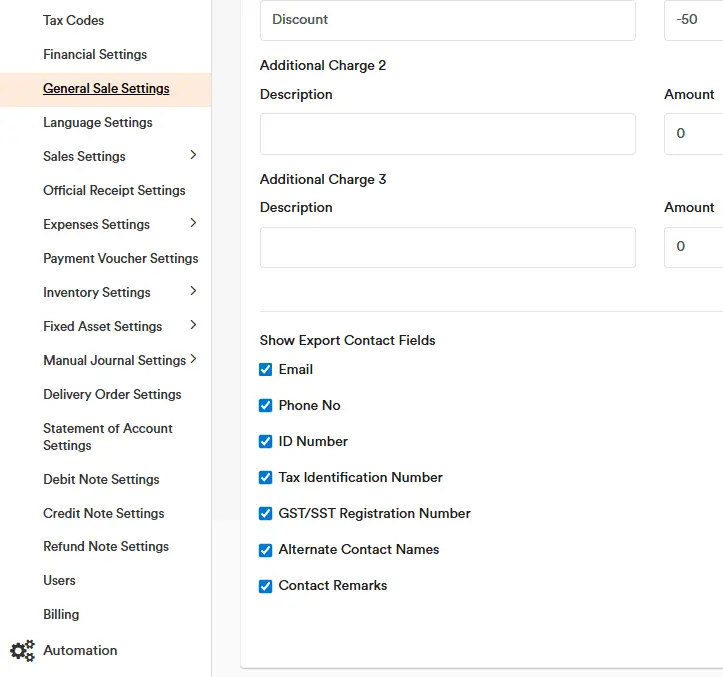Click the Automation gears icon
Screen dimensions: 723x677
[x=22, y=651]
